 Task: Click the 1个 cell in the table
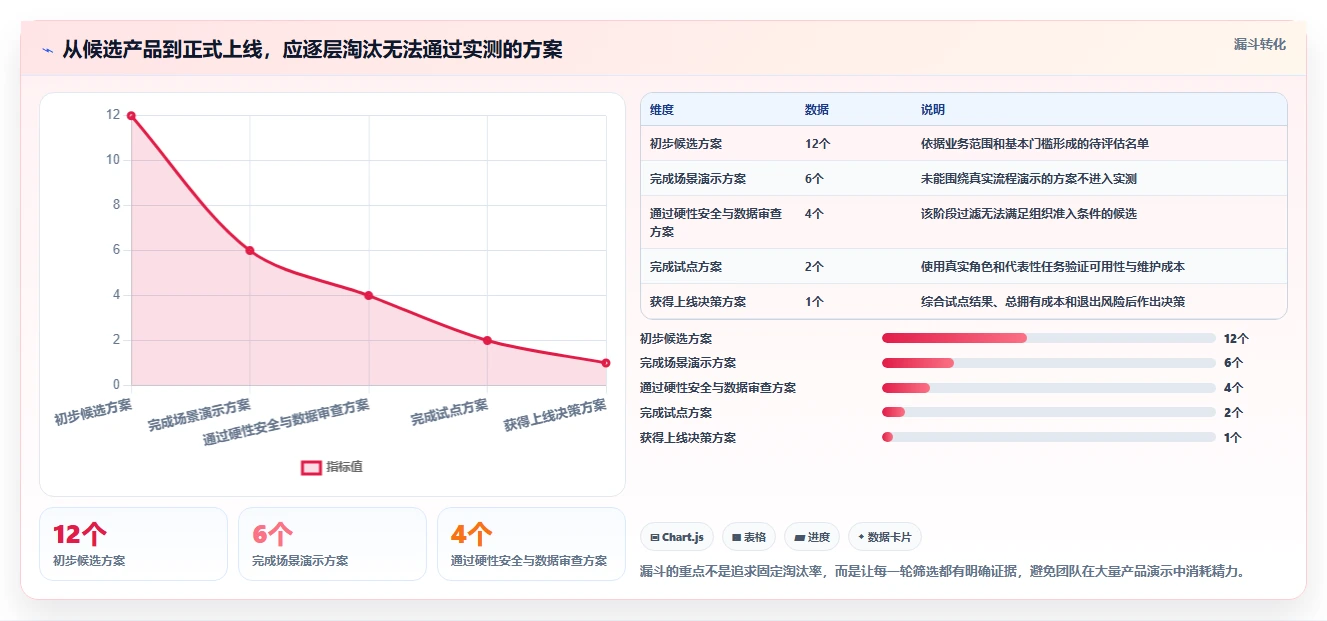point(815,301)
